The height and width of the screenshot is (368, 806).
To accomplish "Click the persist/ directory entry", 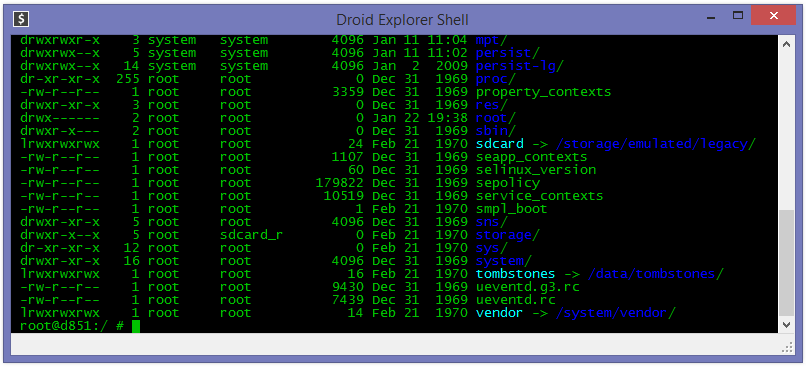I will 508,53.
